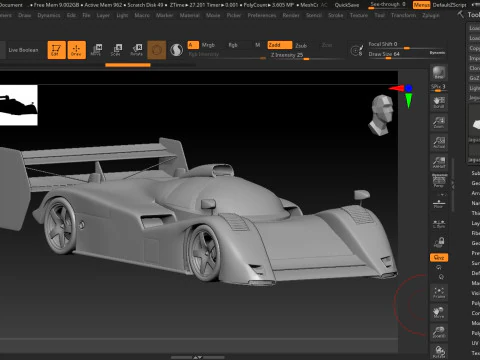Click the Clone button in Tool palette

(x=474, y=68)
